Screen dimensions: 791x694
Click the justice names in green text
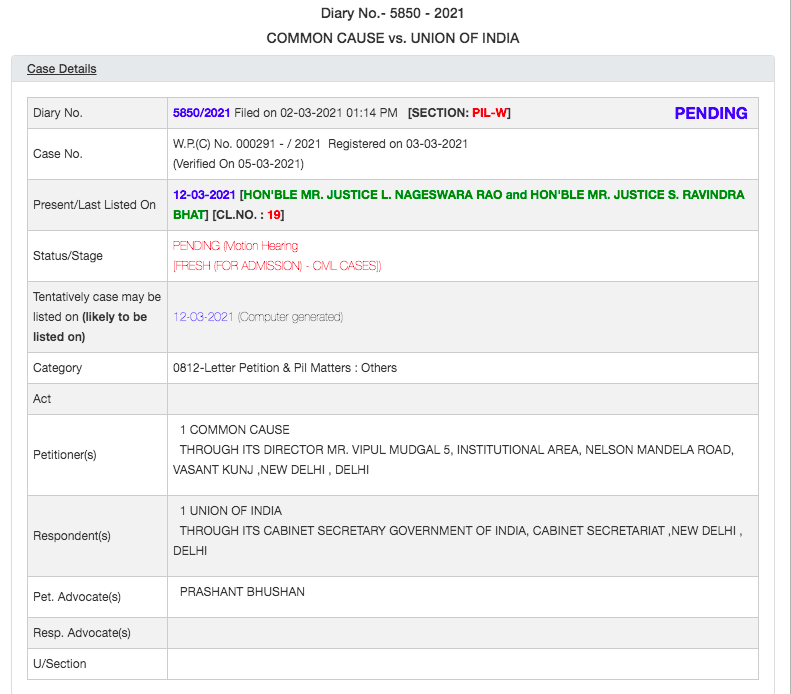click(459, 205)
